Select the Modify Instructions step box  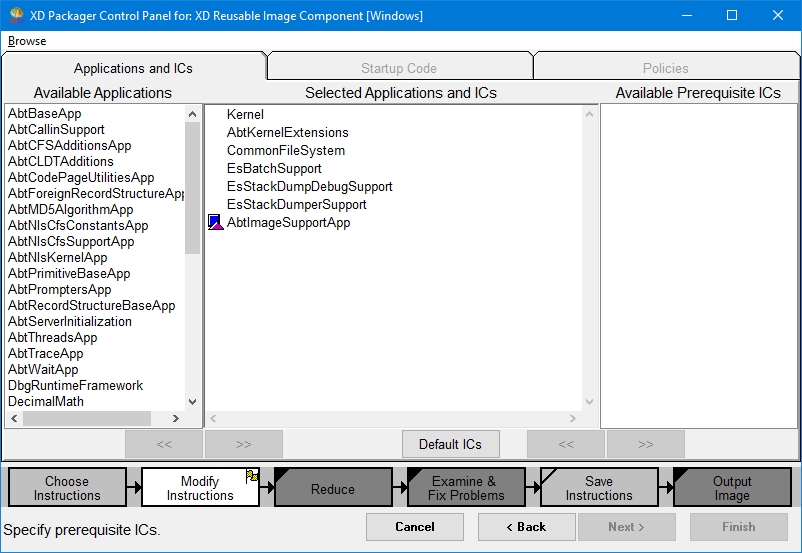coord(200,488)
